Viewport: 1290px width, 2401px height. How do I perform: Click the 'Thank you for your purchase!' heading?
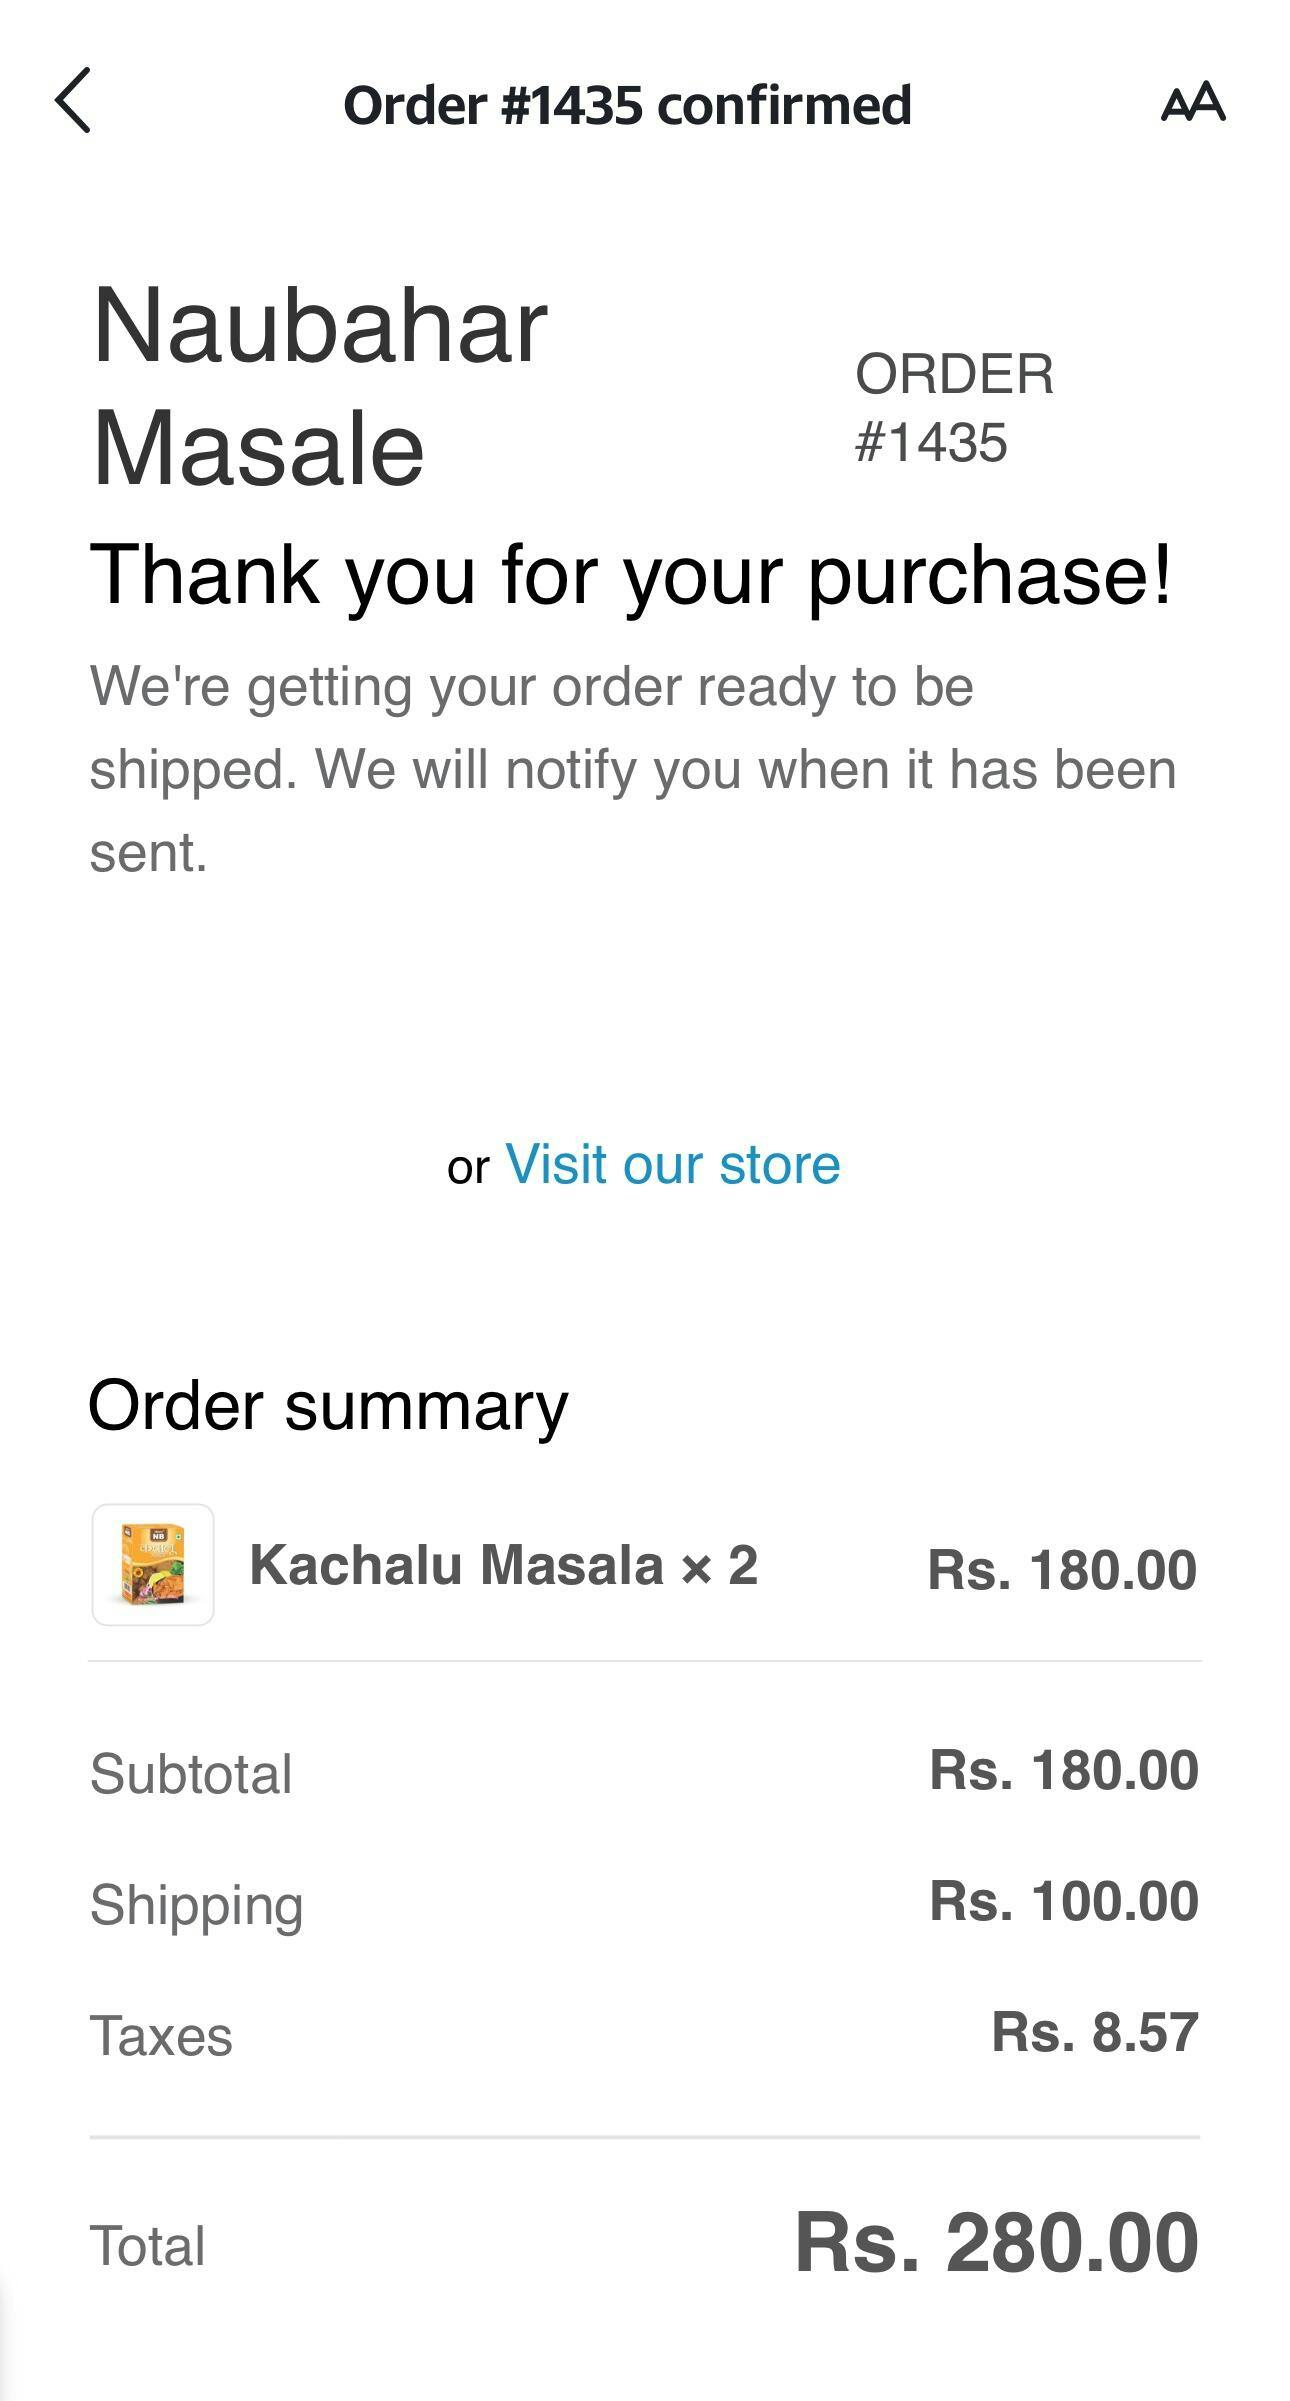[630, 575]
